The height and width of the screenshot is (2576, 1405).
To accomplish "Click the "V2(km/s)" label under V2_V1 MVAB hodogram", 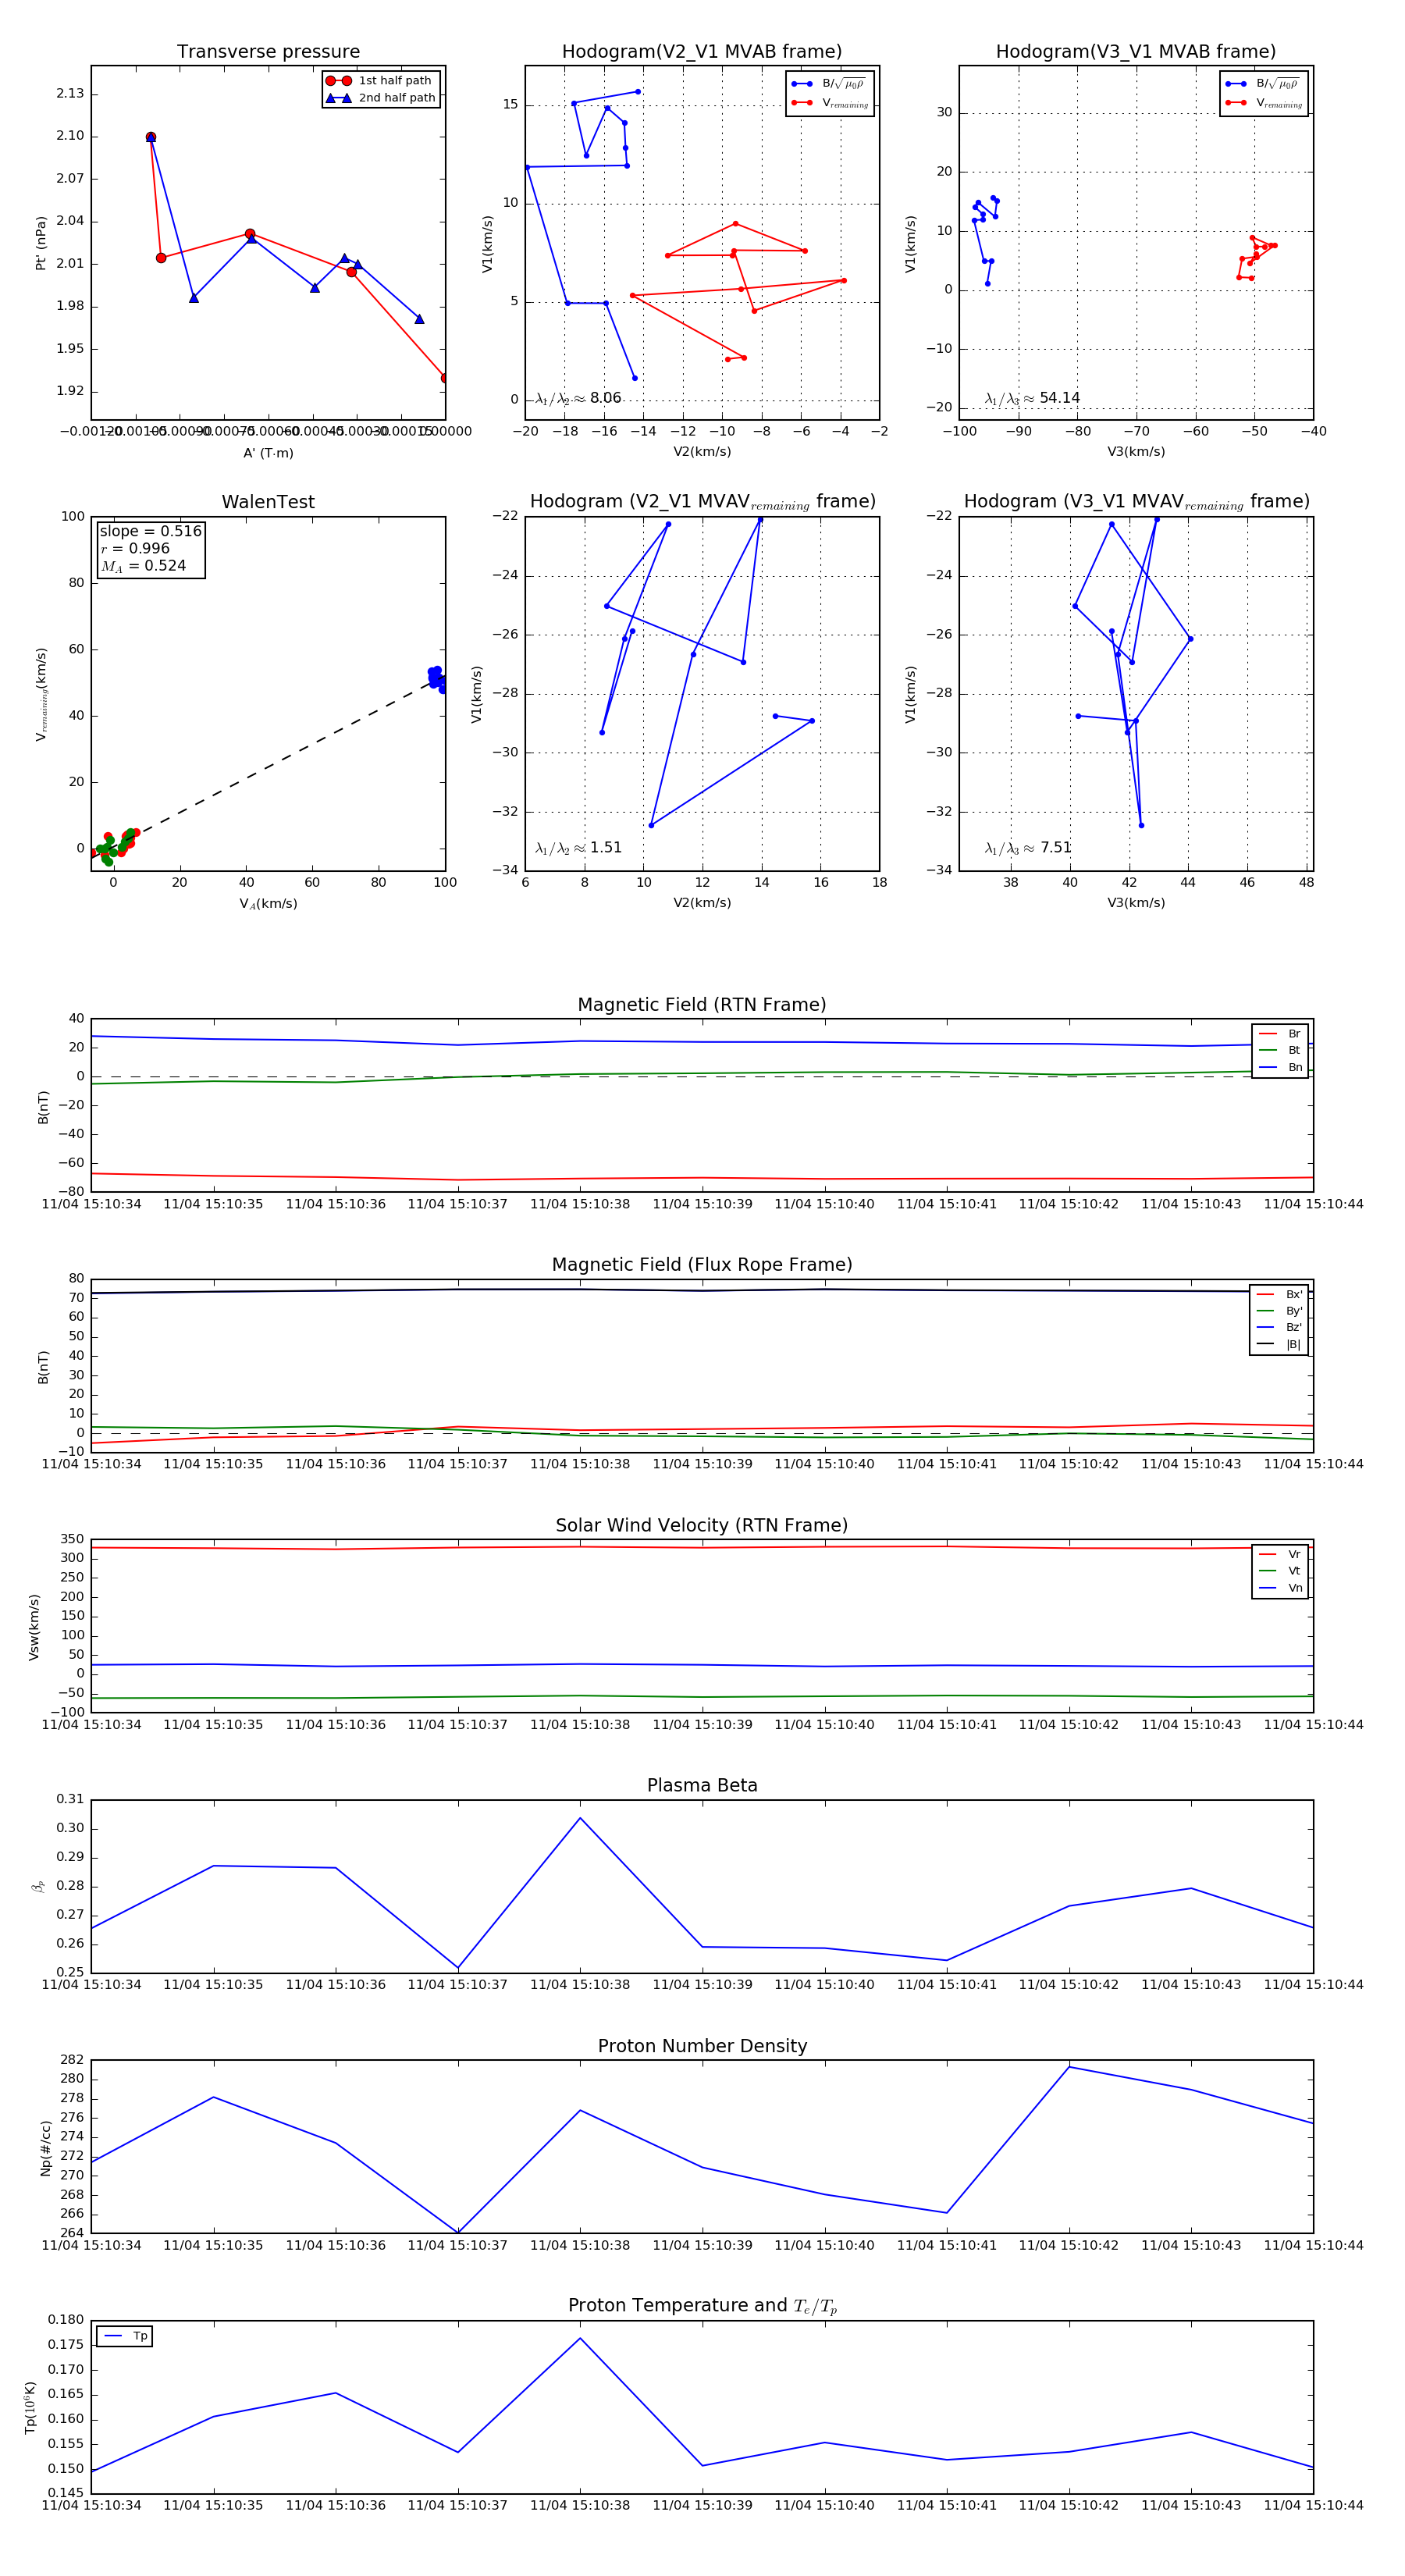I will click(x=702, y=452).
